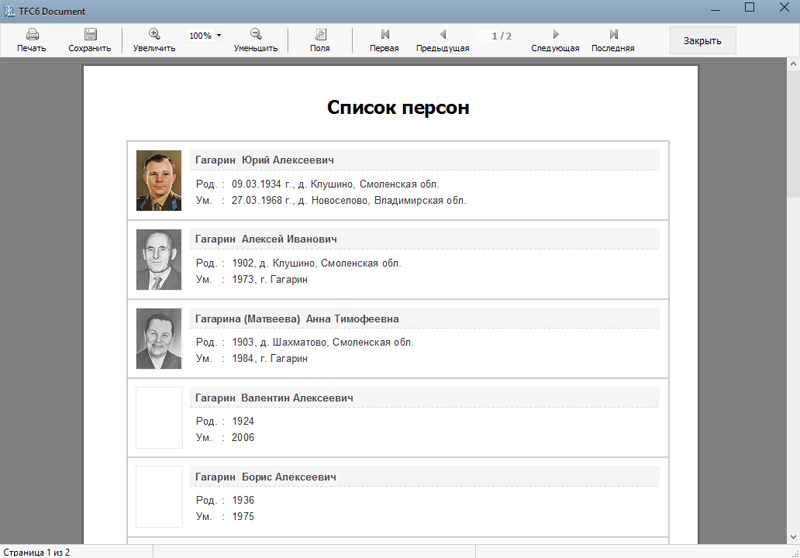The image size is (800, 558).
Task: Click birth year 1936
Action: tap(243, 500)
